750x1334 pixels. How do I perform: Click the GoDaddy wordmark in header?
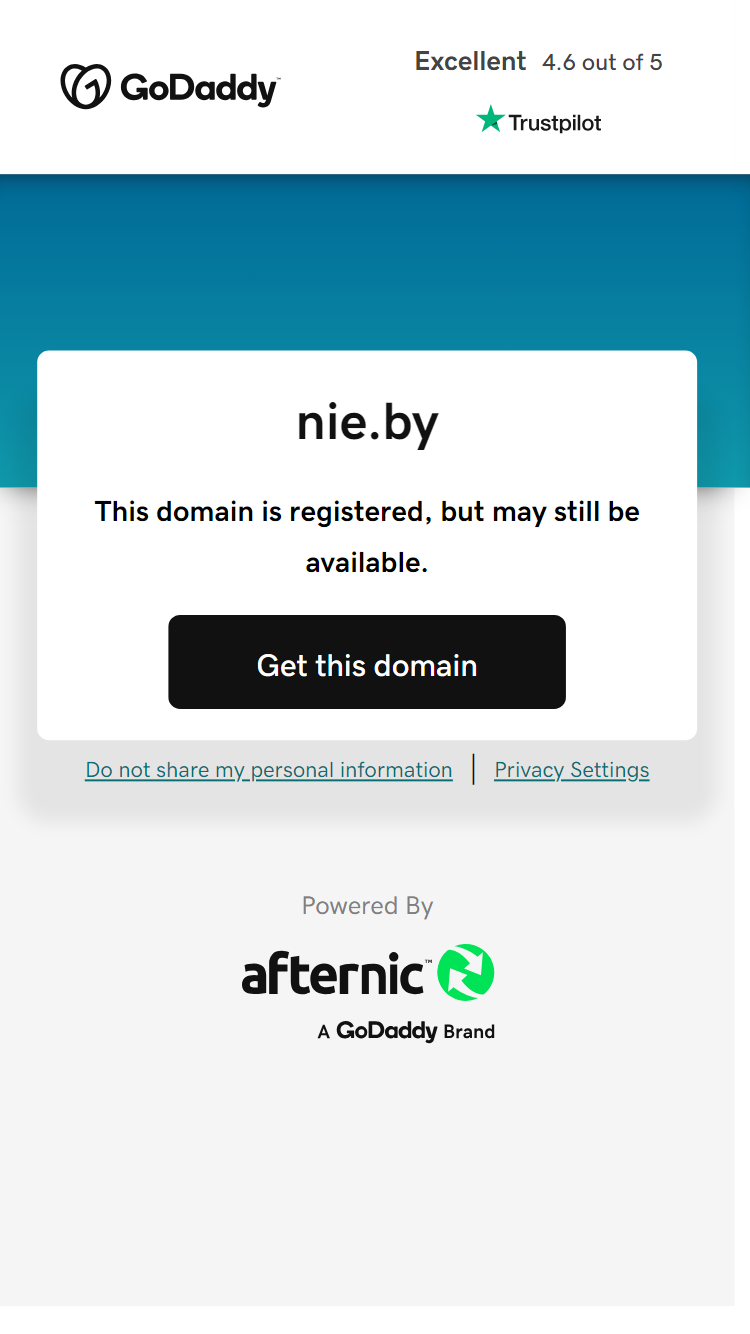tap(200, 88)
